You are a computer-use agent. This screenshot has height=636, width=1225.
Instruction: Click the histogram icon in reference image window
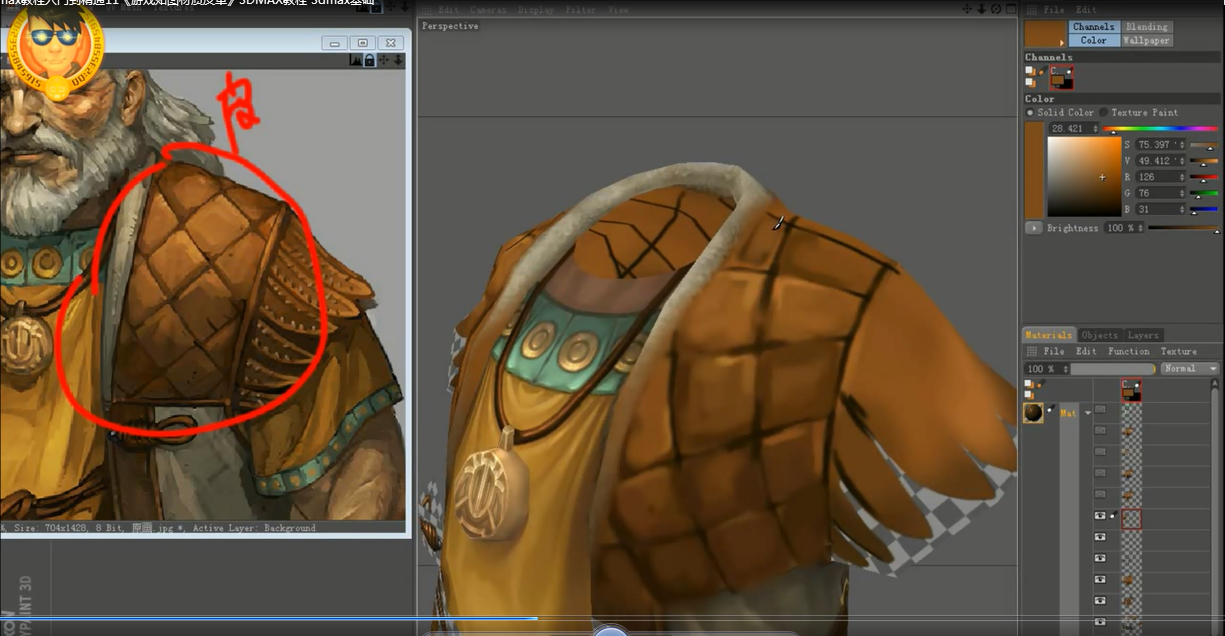point(355,61)
